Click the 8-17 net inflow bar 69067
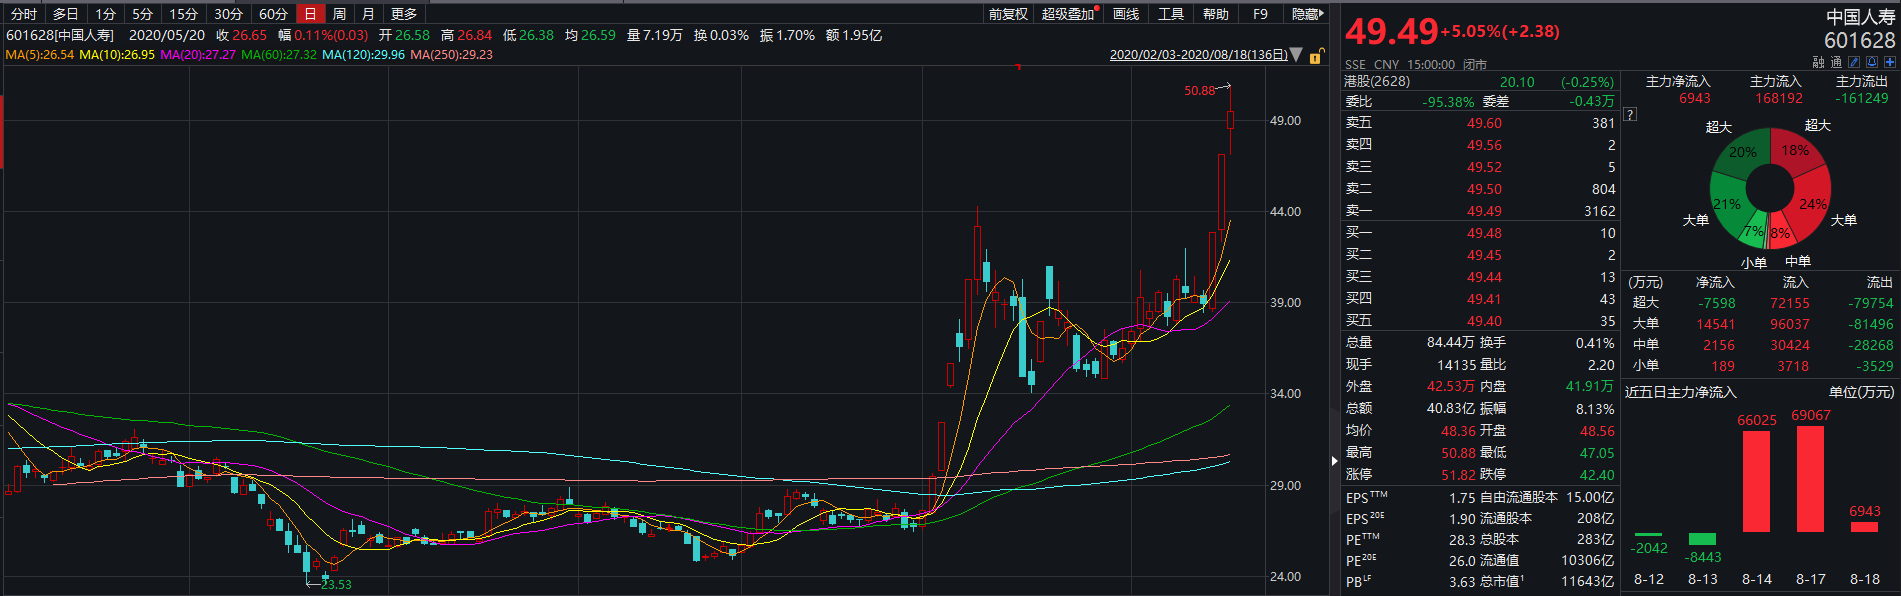Image resolution: width=1901 pixels, height=596 pixels. (x=1811, y=479)
